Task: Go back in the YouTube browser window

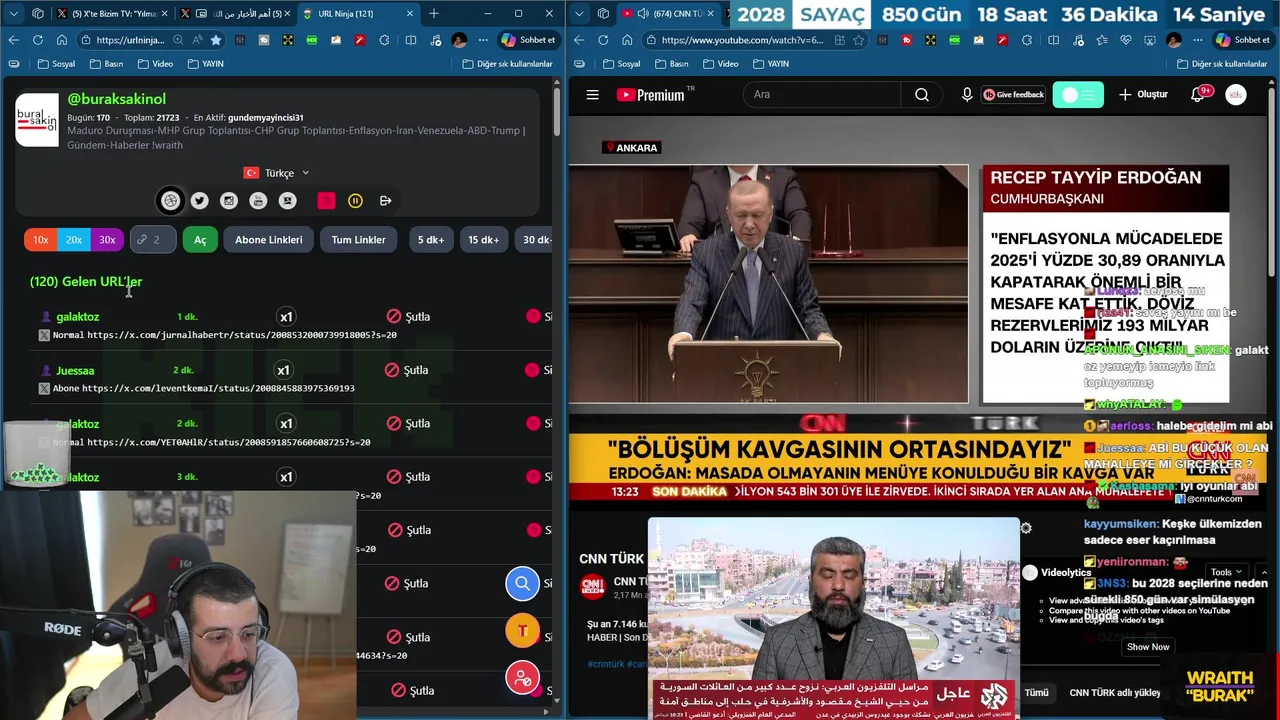Action: (578, 40)
